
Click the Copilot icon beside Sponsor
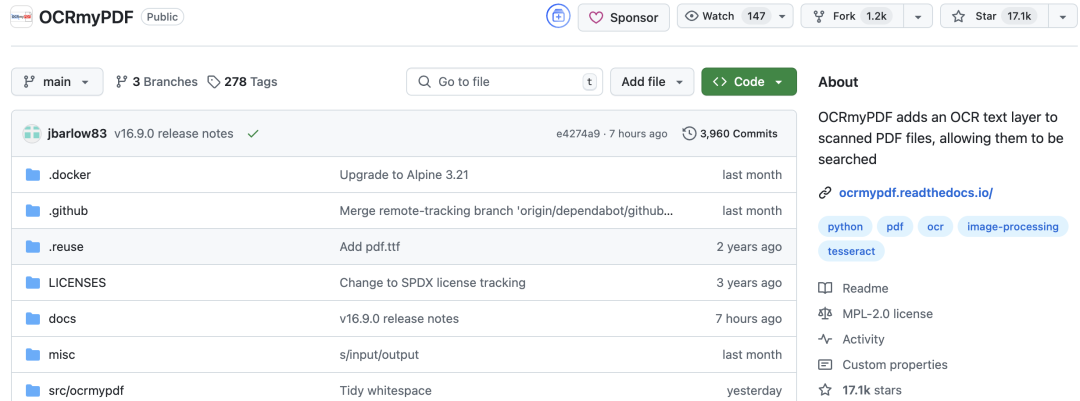point(558,17)
